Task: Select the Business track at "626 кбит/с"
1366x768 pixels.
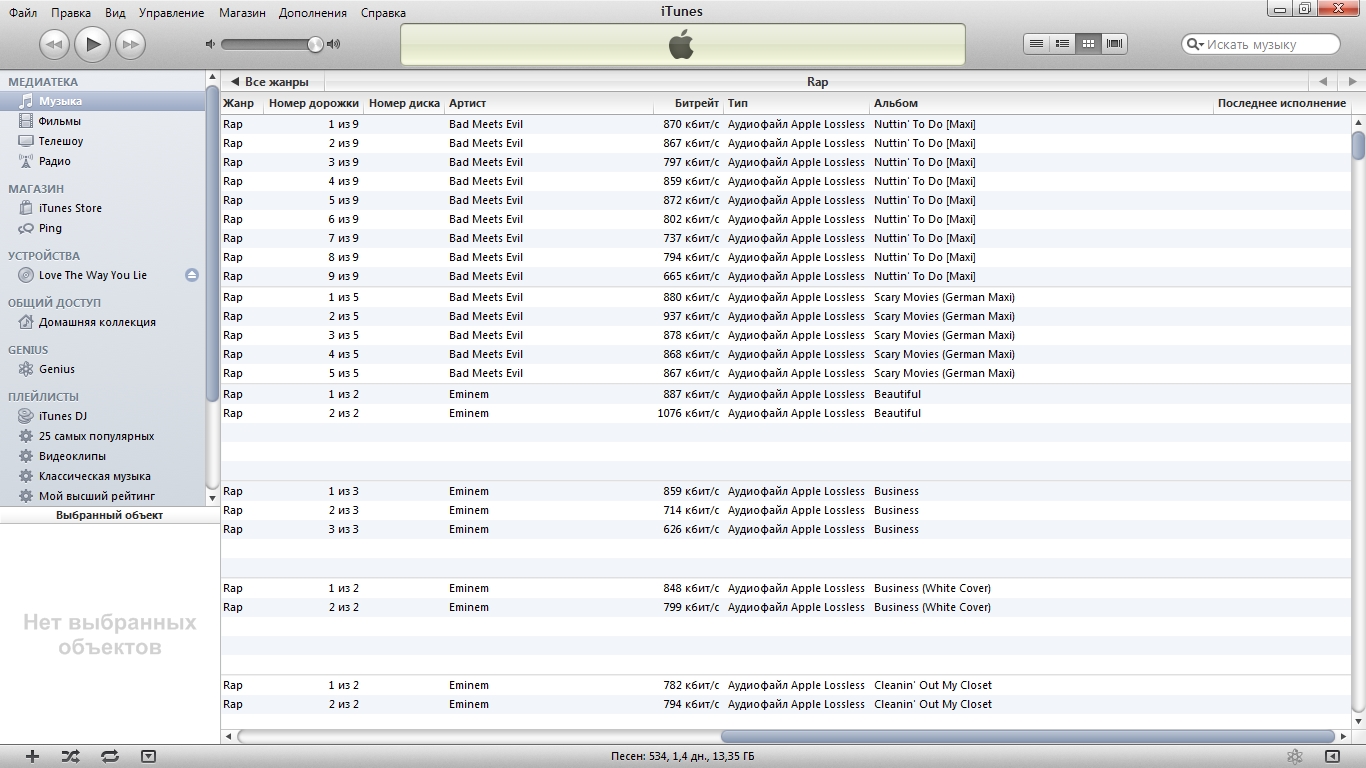Action: pos(785,529)
